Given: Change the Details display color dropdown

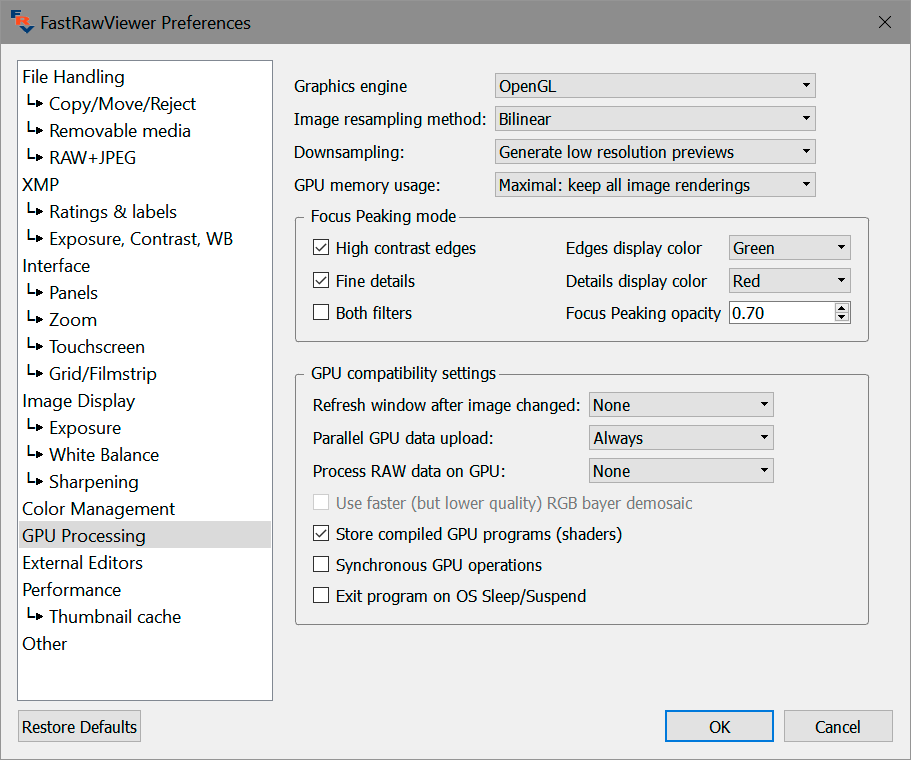Looking at the screenshot, I should tap(789, 281).
